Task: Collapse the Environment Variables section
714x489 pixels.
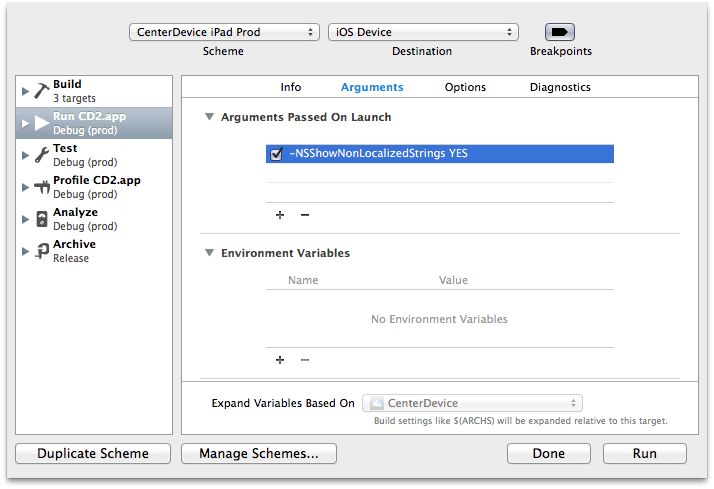Action: [209, 253]
